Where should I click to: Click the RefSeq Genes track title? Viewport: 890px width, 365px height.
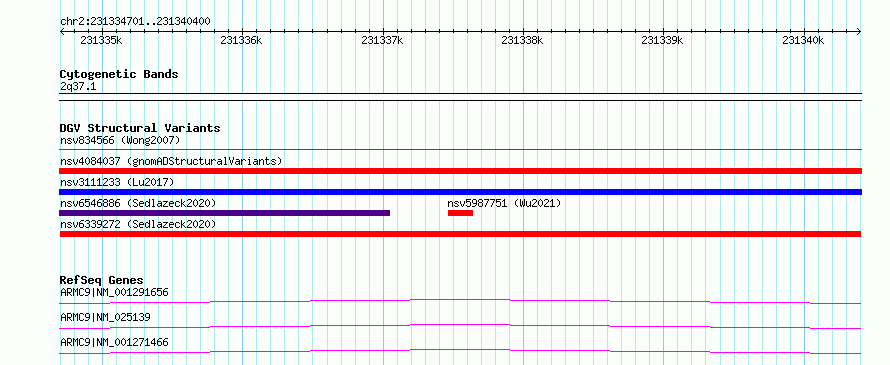pos(102,280)
